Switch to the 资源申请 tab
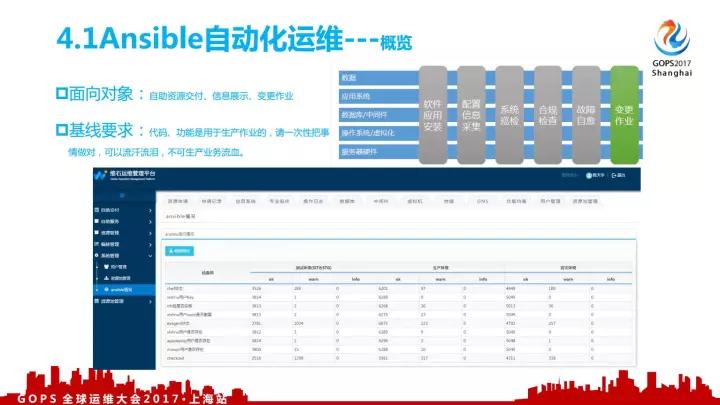 tap(178, 201)
